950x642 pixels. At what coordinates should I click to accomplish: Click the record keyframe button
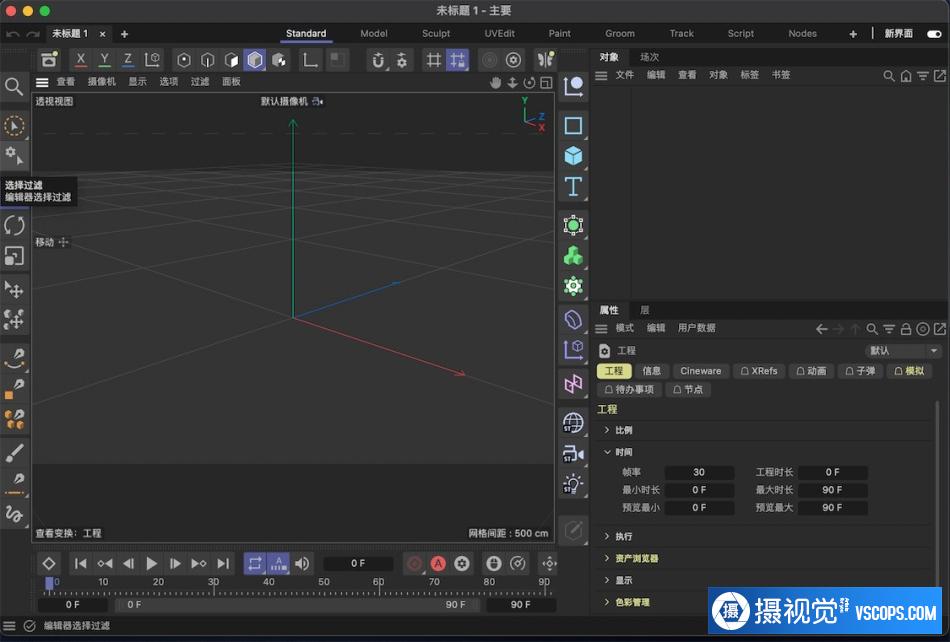(x=414, y=564)
